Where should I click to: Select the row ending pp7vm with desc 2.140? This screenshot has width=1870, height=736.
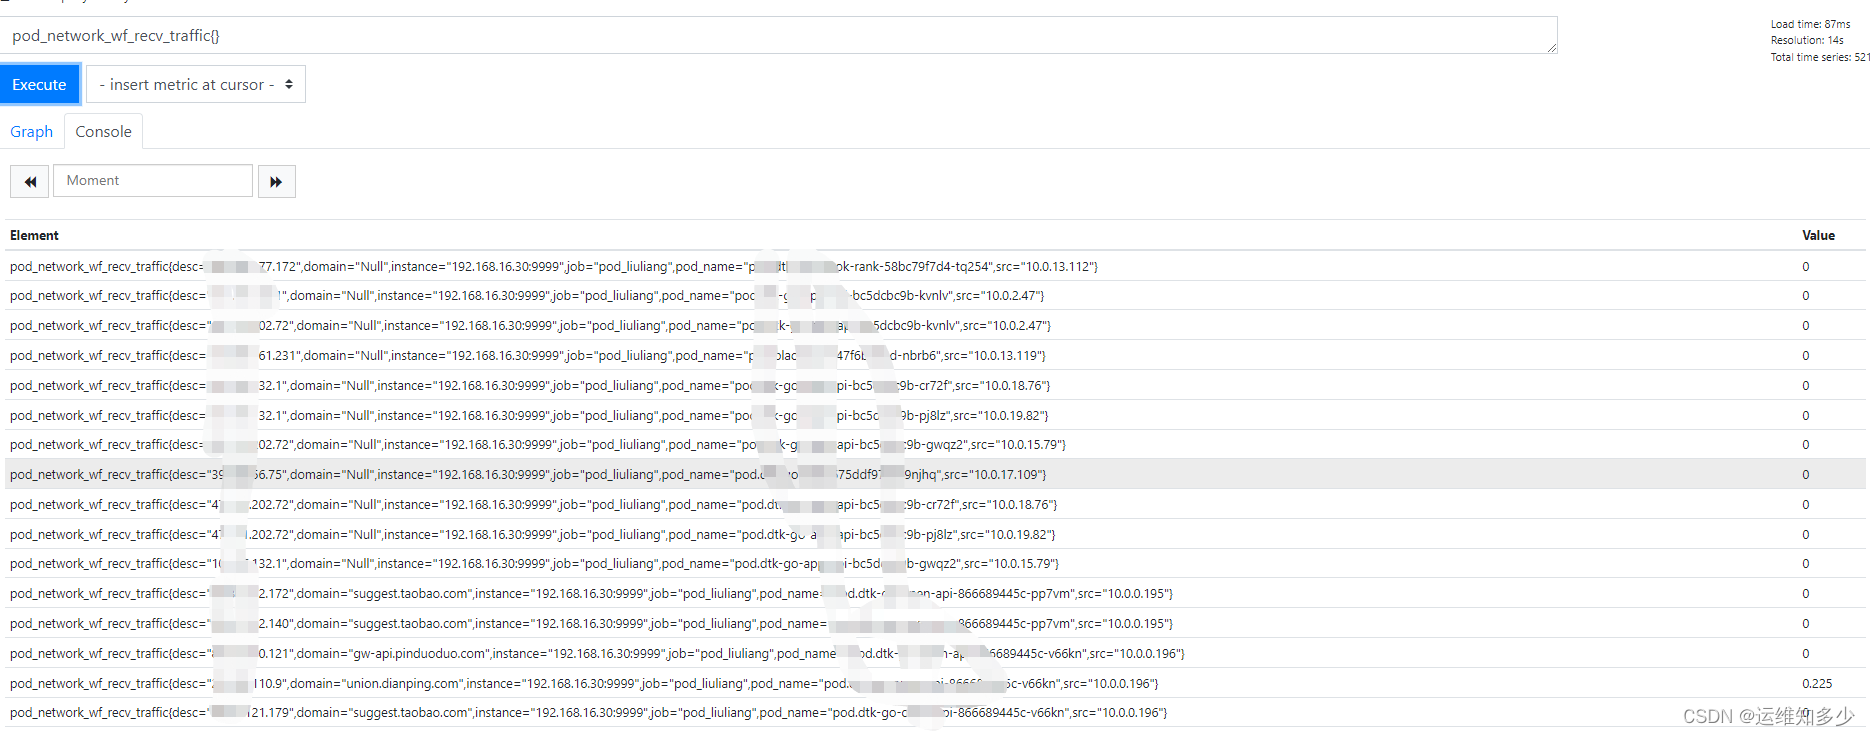tap(935, 623)
